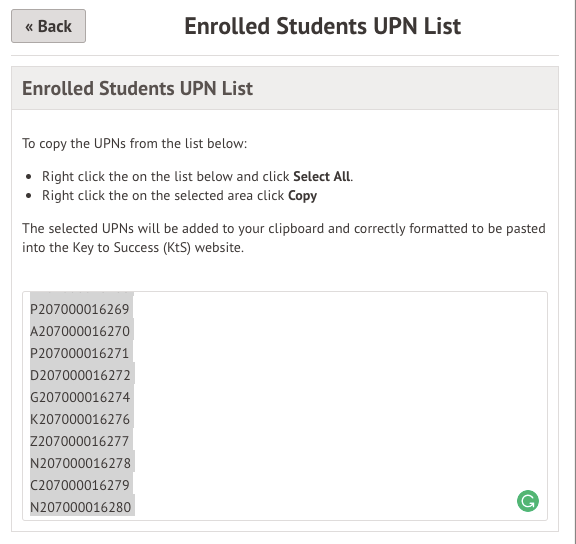Screen dimensions: 576x544
Task: Click the main page title heading
Action: pyautogui.click(x=323, y=26)
